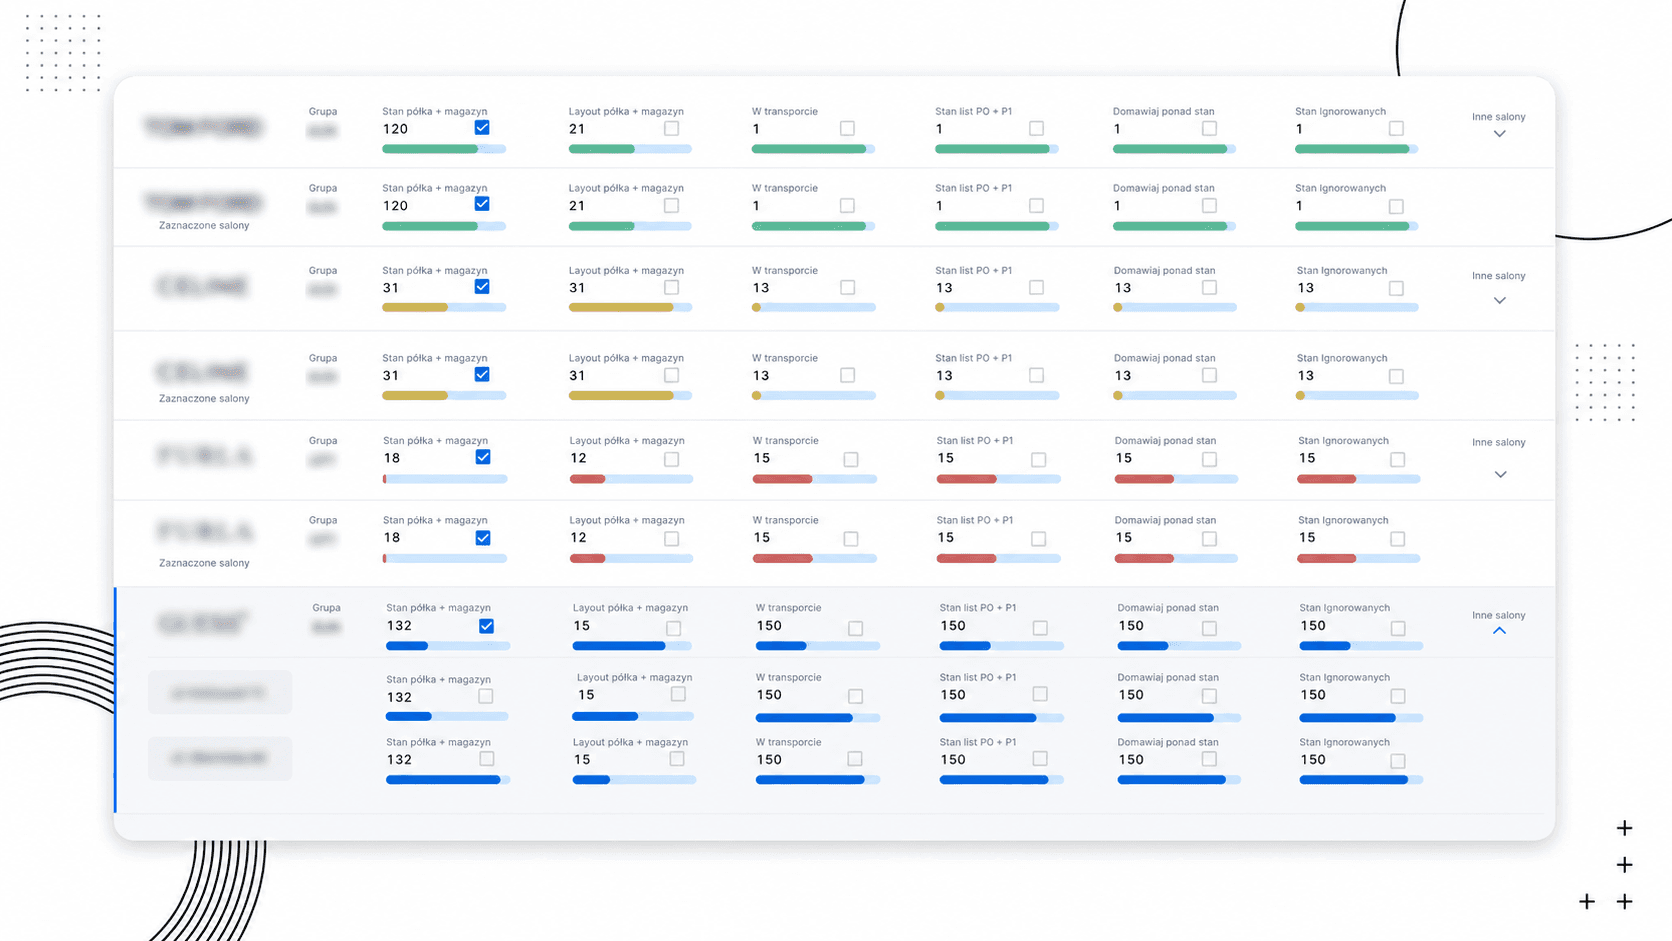The height and width of the screenshot is (941, 1672).
Task: Uncheck Stan półka + magazyn in highlighted 132 group row
Action: pos(486,626)
